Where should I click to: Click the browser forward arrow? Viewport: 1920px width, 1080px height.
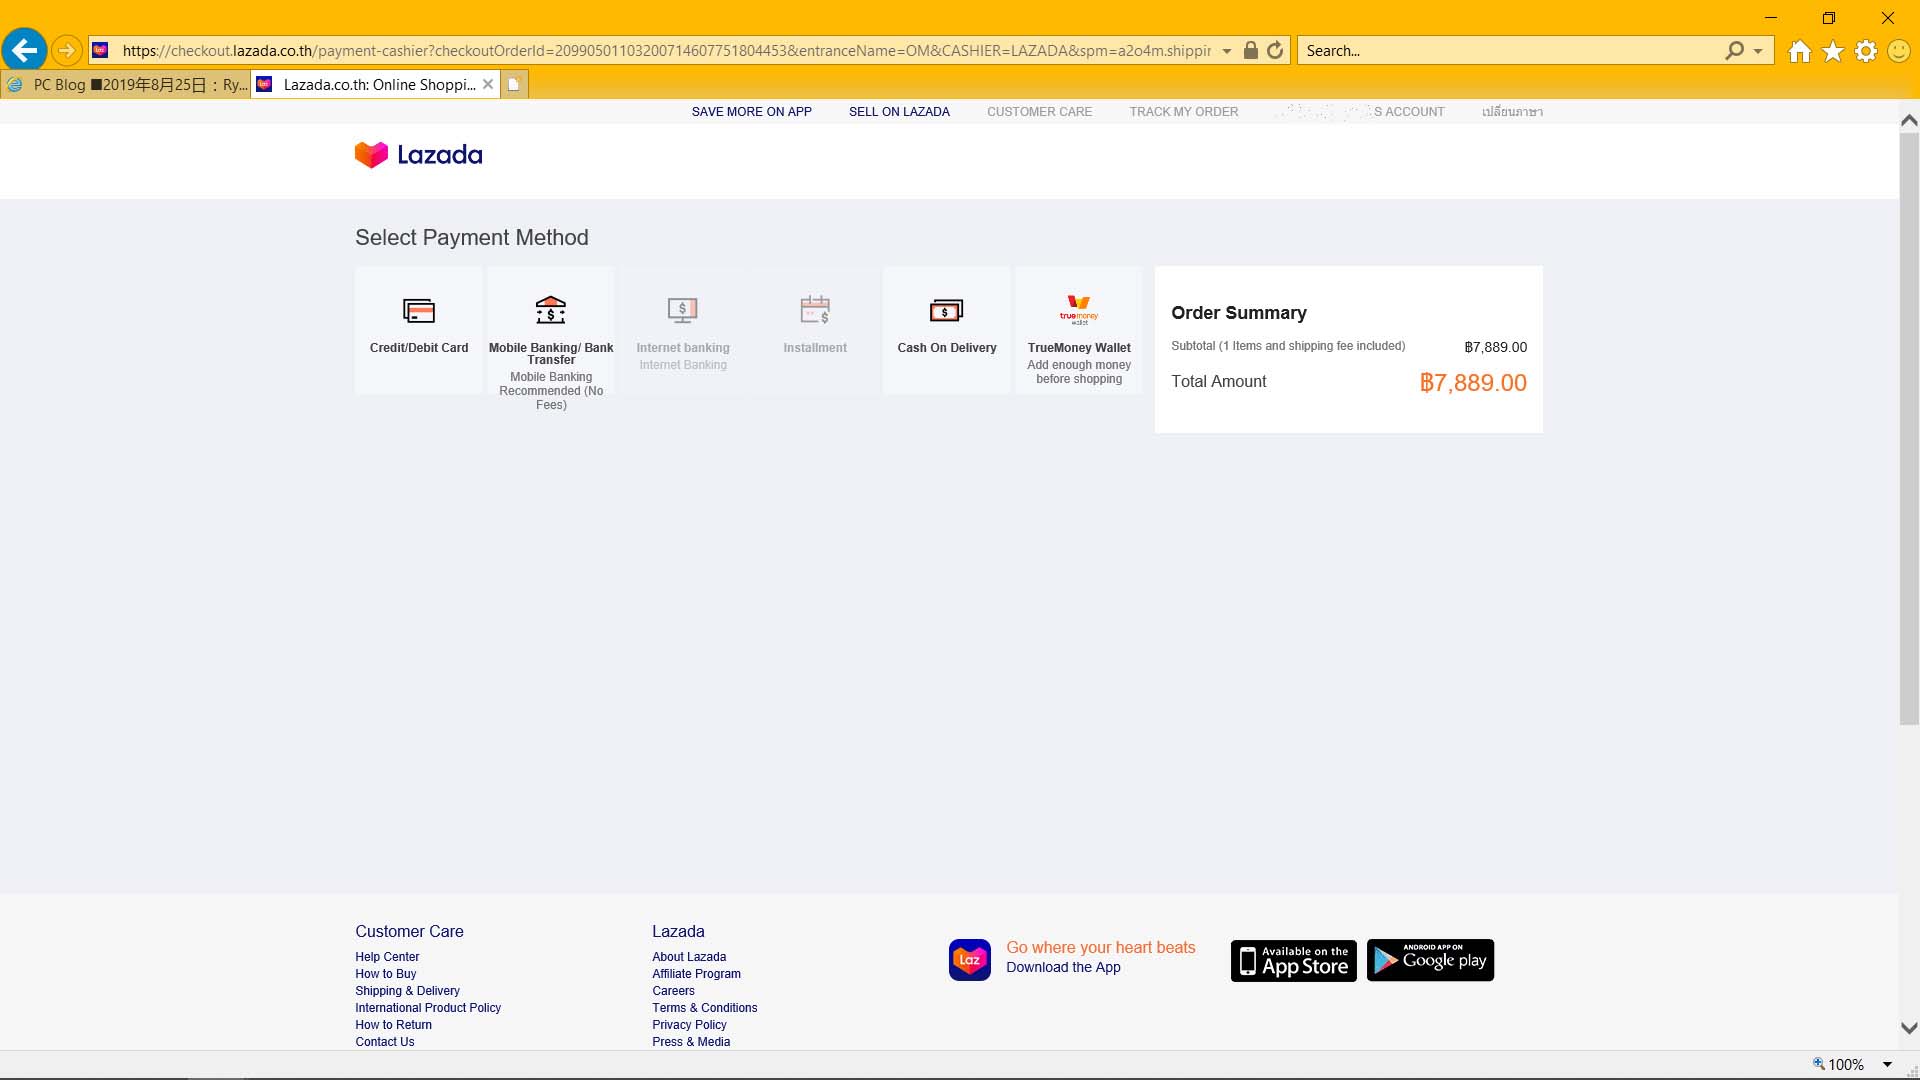(66, 50)
